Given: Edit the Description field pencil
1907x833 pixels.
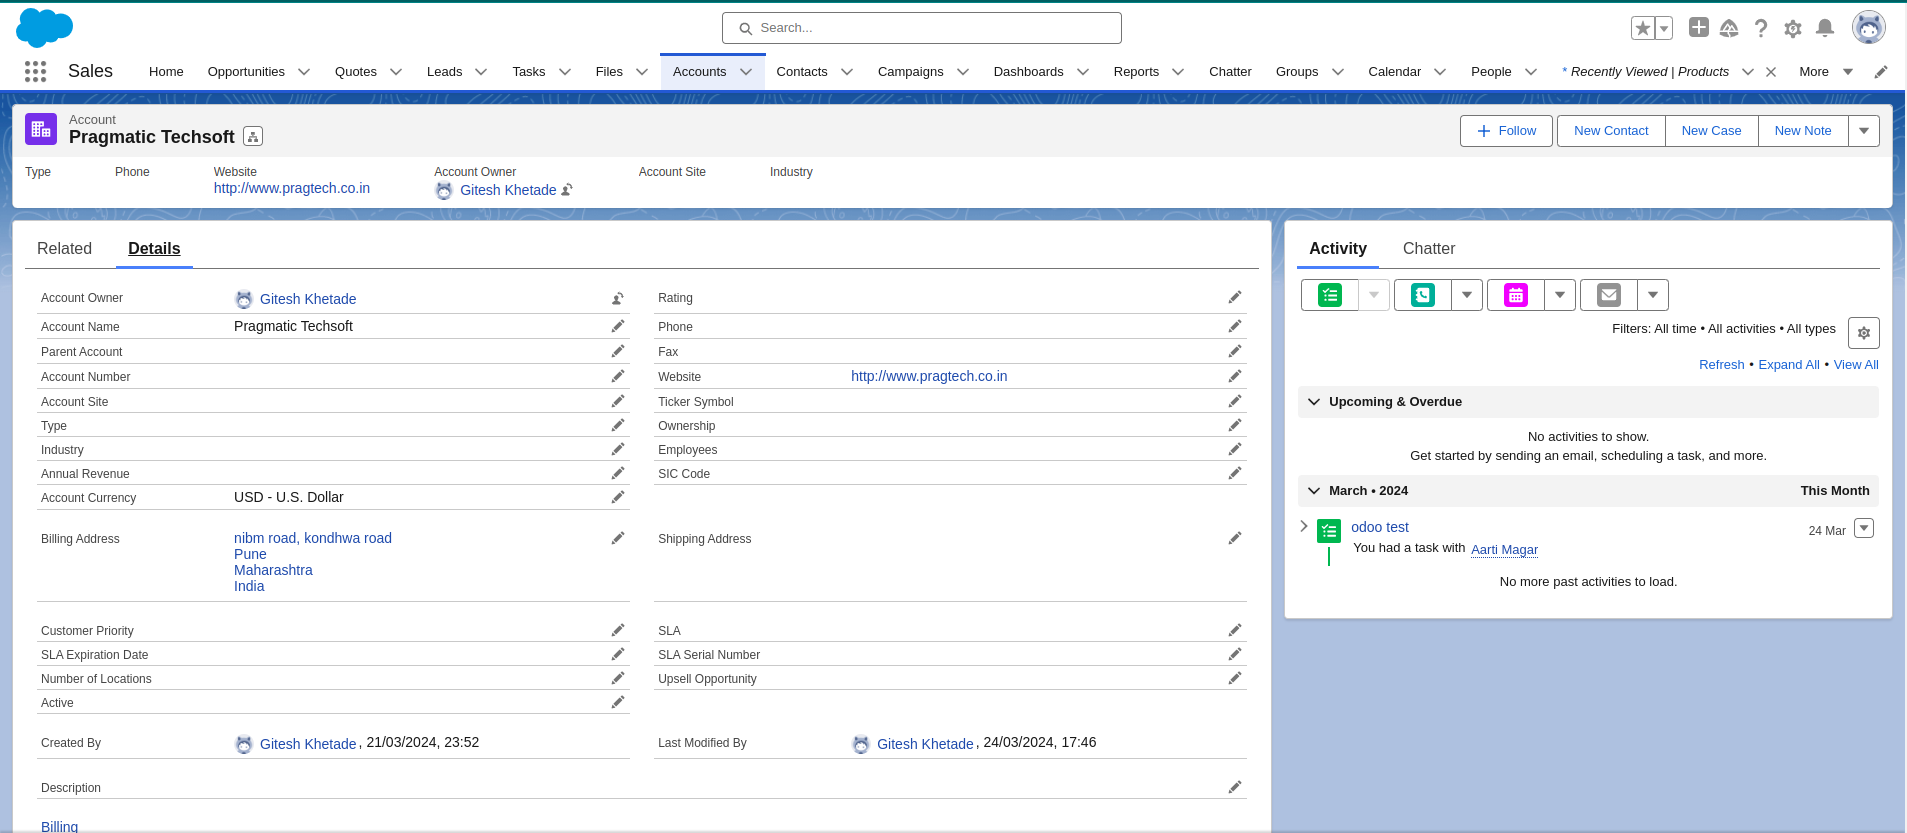Looking at the screenshot, I should click(1235, 787).
